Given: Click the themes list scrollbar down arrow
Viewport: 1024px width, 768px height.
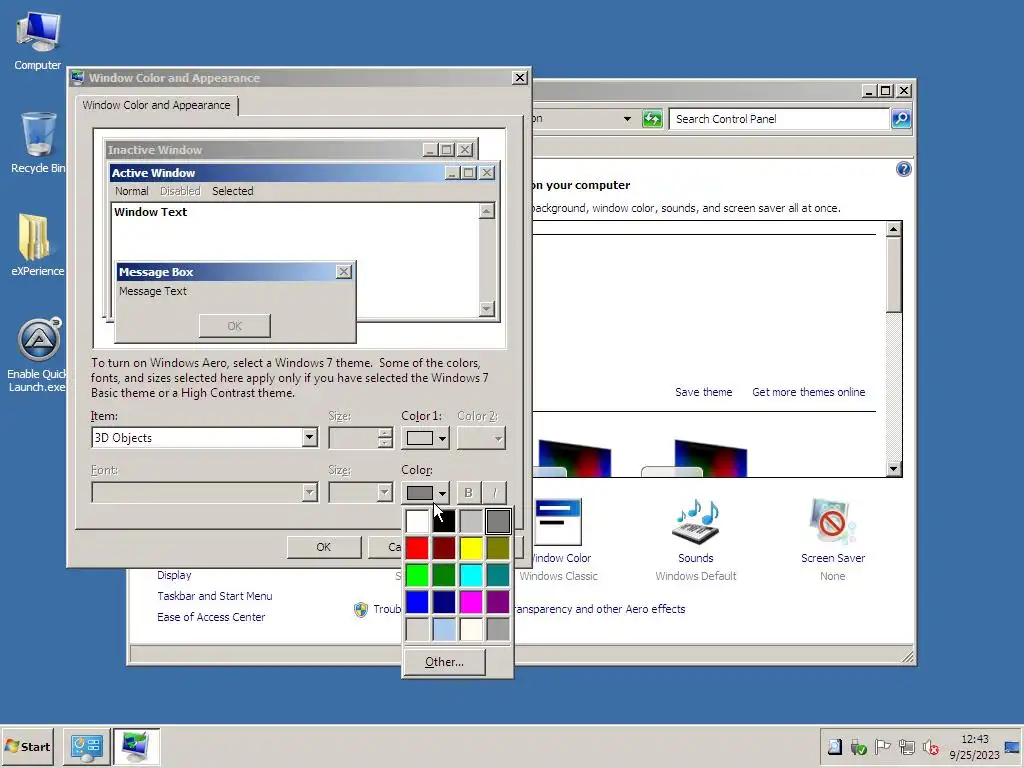Looking at the screenshot, I should coord(893,468).
